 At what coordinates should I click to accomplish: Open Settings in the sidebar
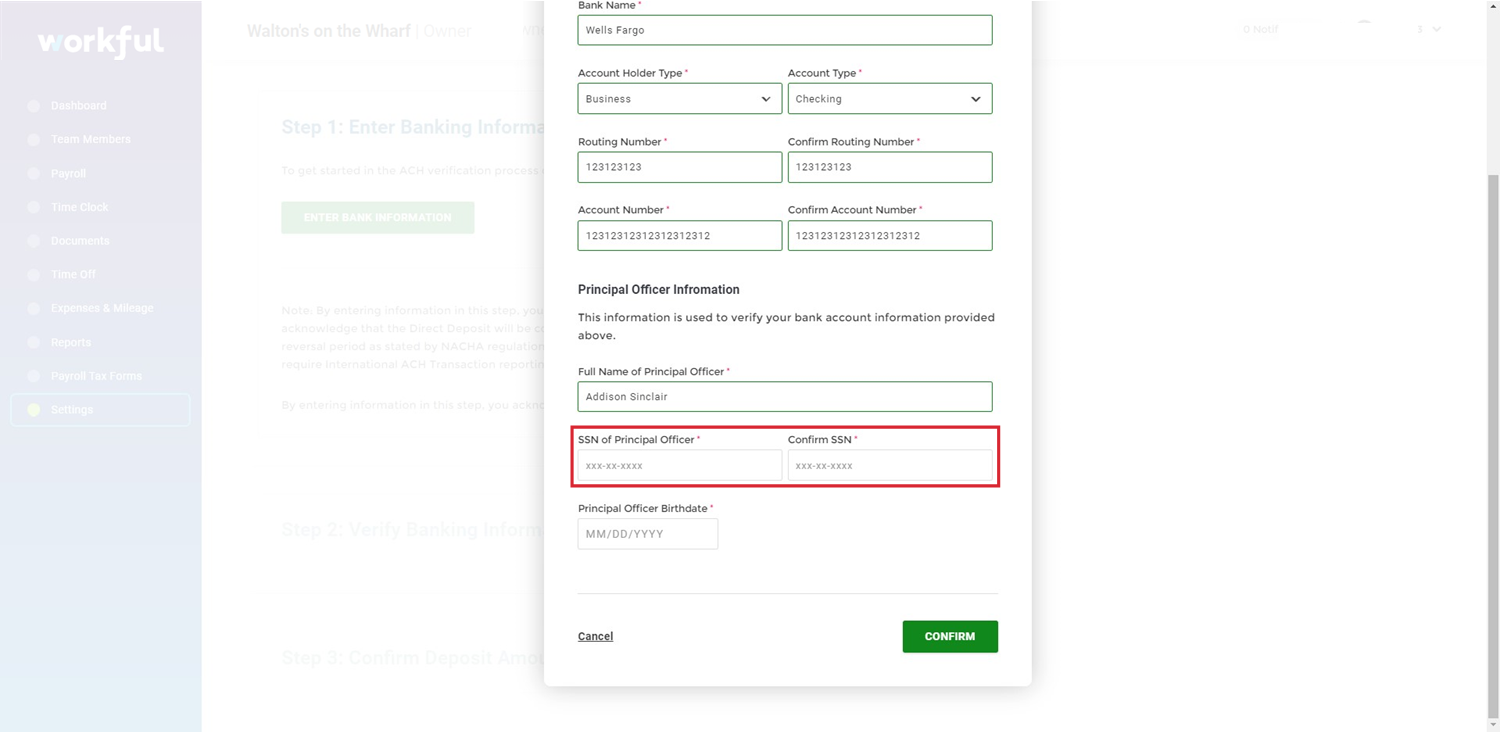[x=100, y=410]
